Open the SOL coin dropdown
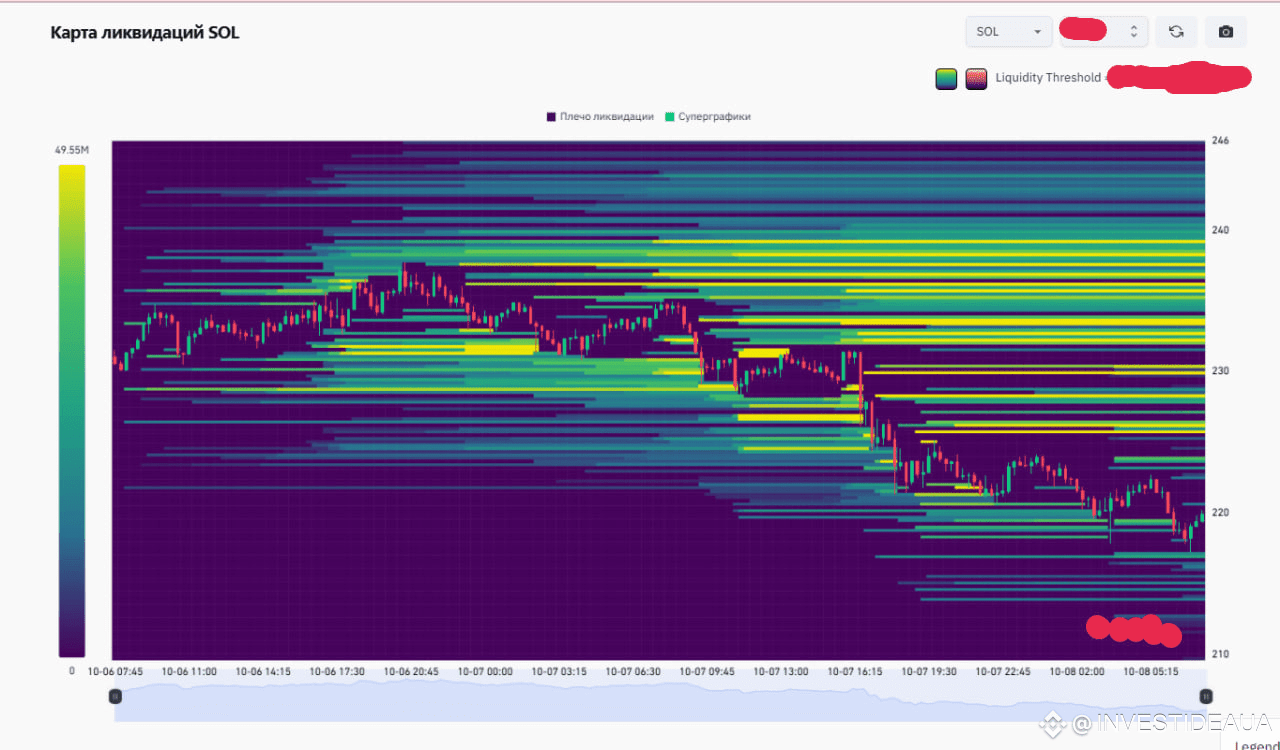 click(1008, 32)
